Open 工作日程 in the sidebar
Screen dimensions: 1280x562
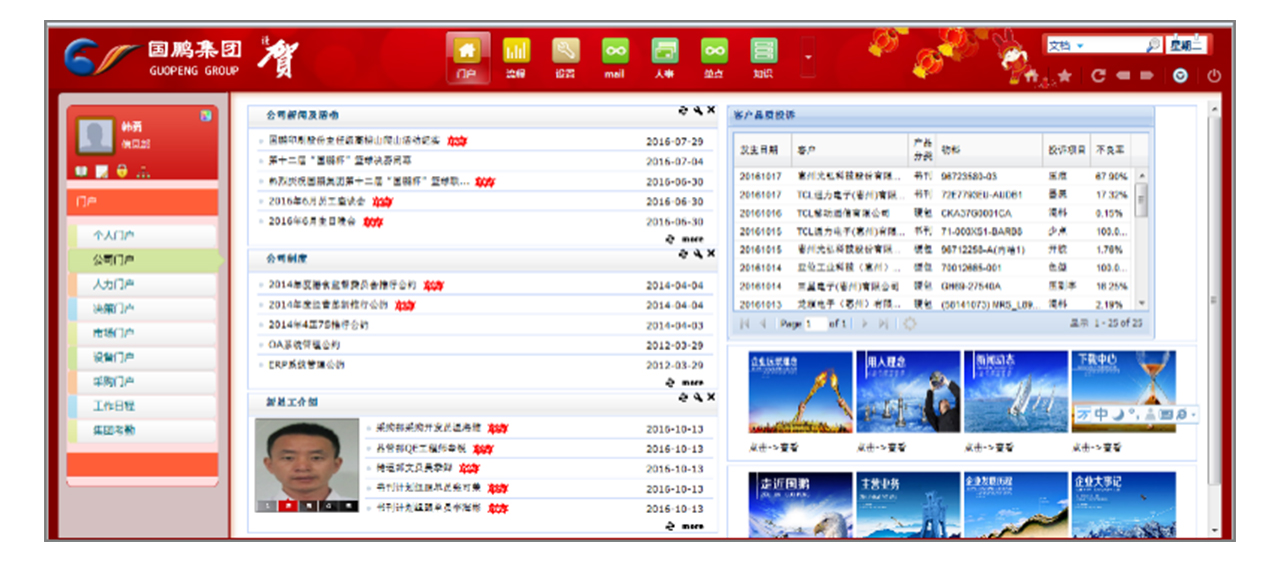point(141,406)
